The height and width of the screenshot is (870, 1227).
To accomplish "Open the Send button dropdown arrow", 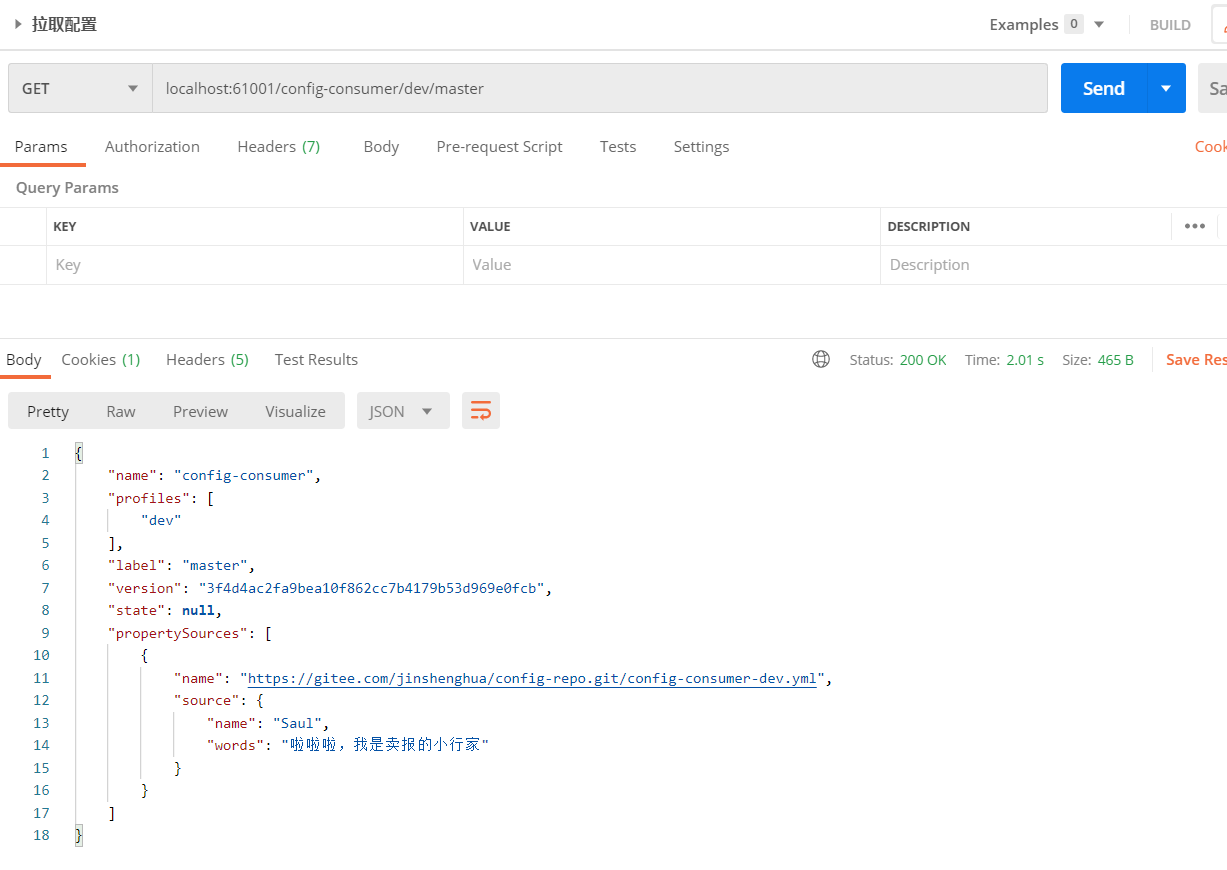I will pos(1166,88).
